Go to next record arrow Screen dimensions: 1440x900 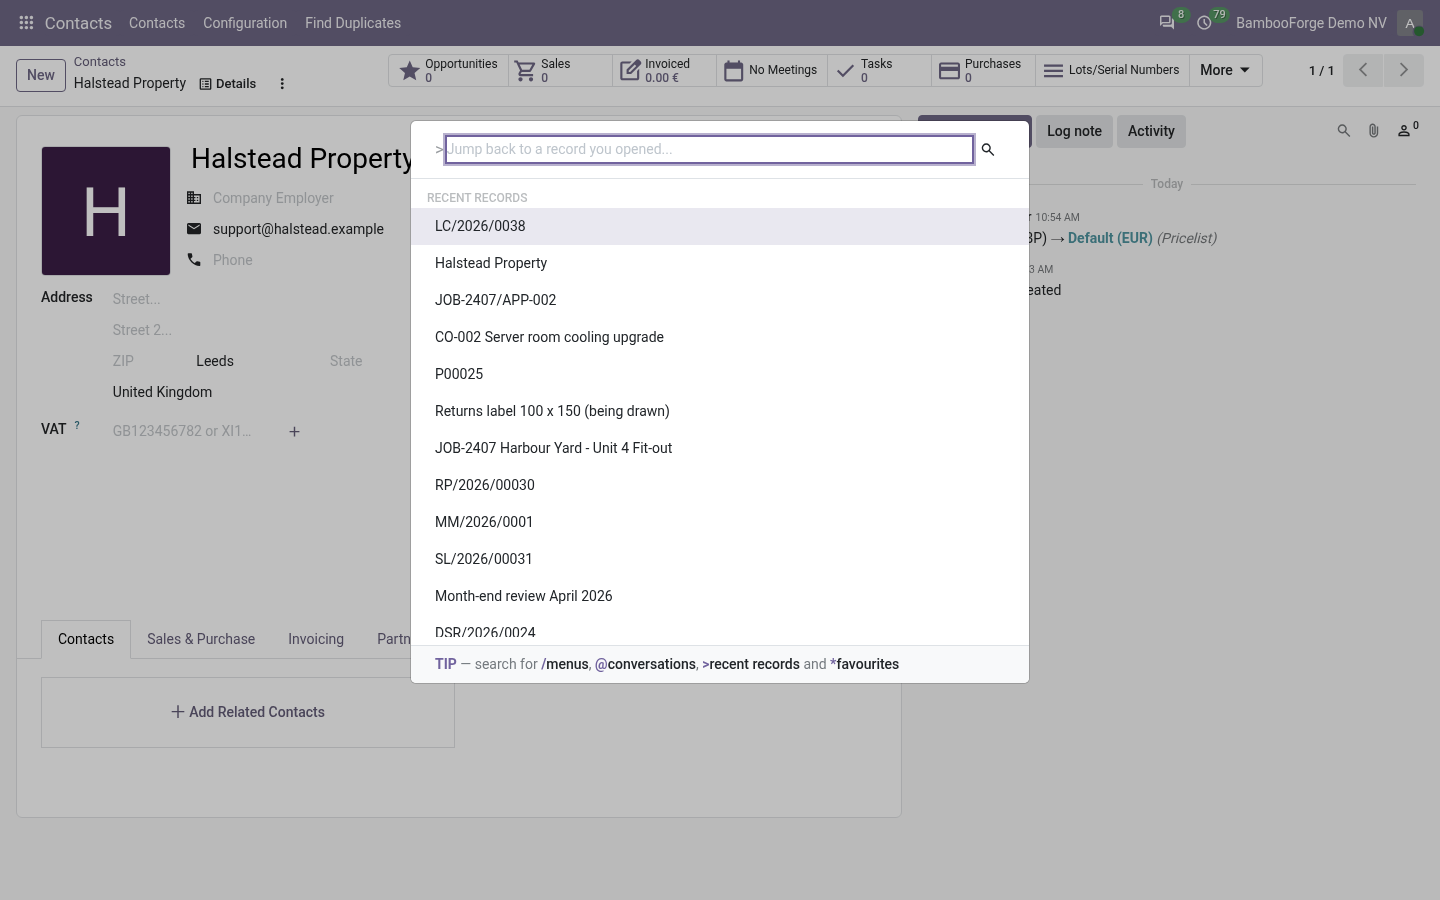point(1404,70)
